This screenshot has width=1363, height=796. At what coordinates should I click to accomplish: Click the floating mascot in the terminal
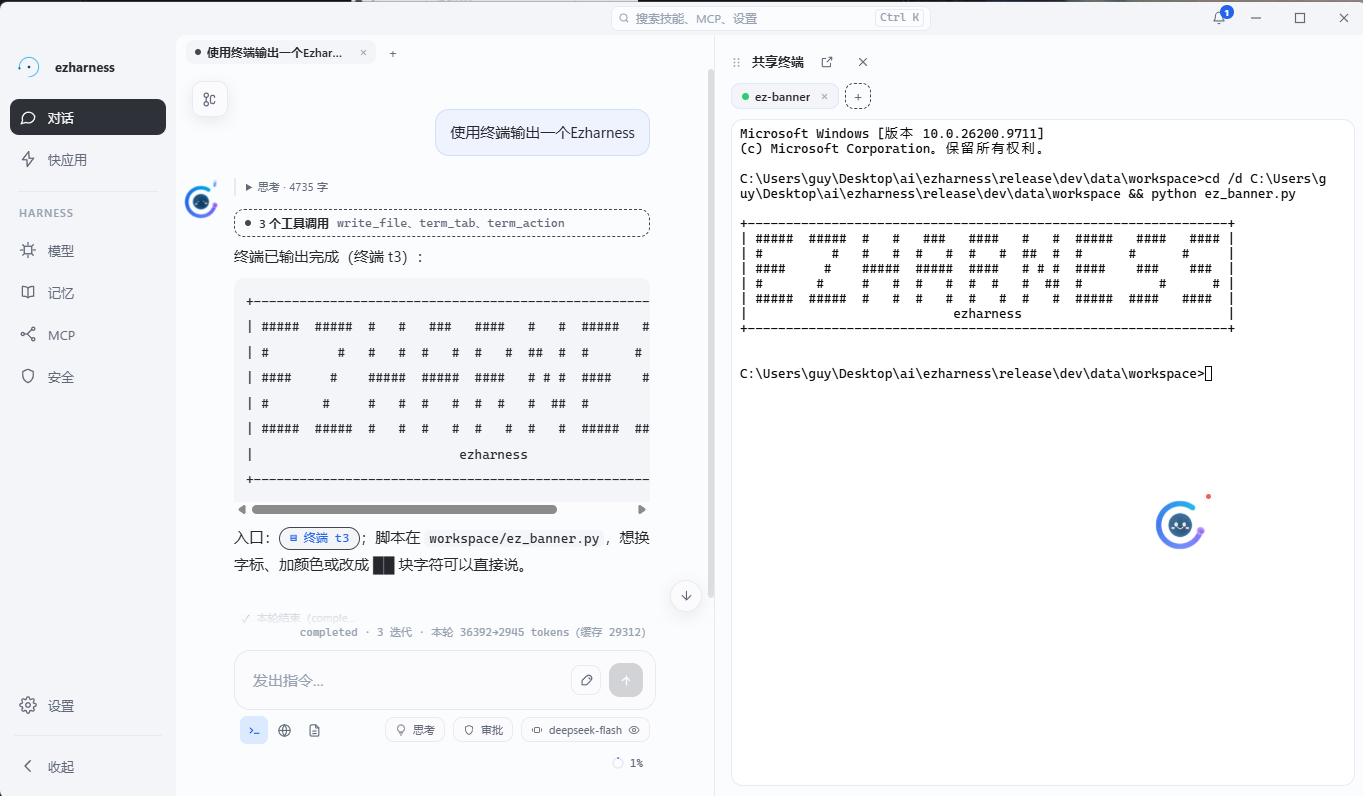coord(1182,523)
